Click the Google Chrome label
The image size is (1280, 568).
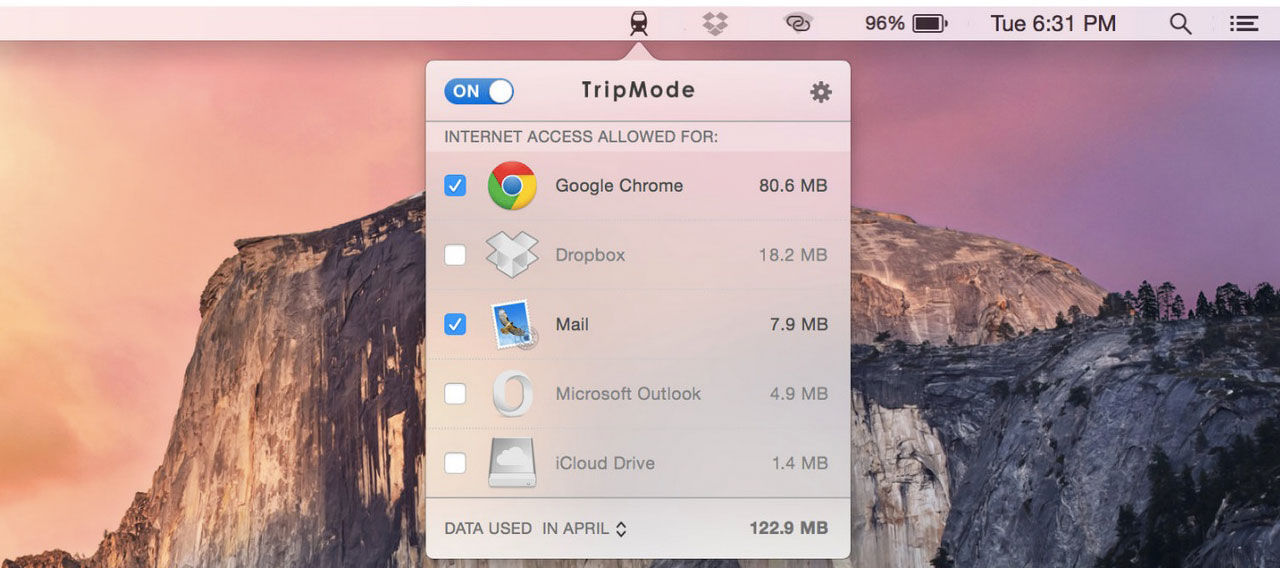[619, 185]
